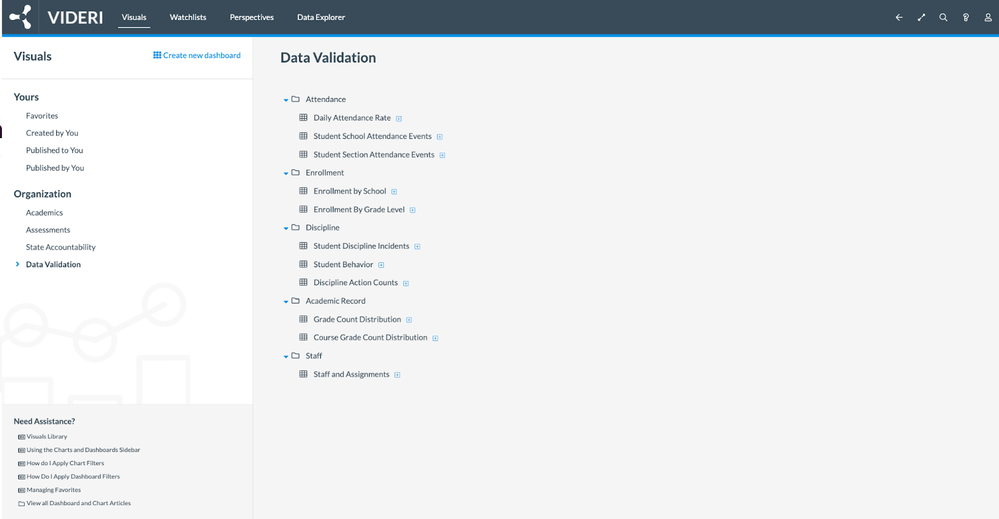Click plus icon next to Student Discipline Incidents
This screenshot has height=519, width=999.
click(417, 246)
